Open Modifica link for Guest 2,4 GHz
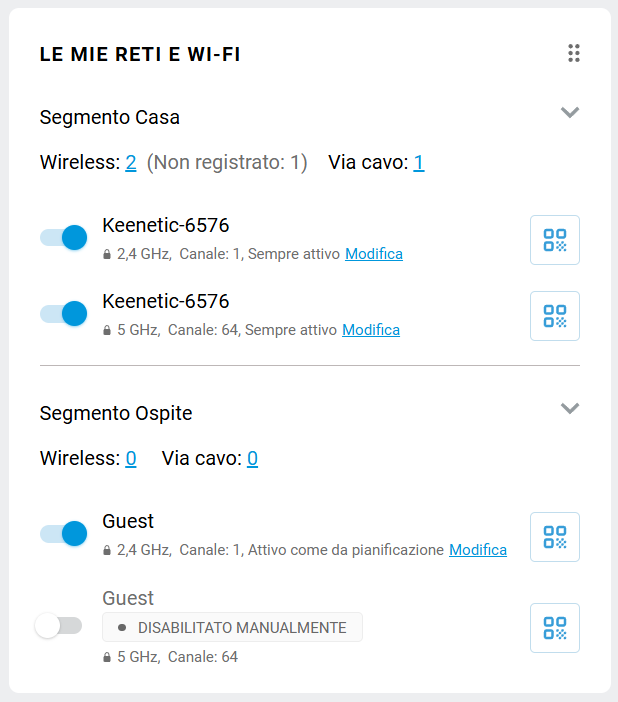 pos(478,550)
